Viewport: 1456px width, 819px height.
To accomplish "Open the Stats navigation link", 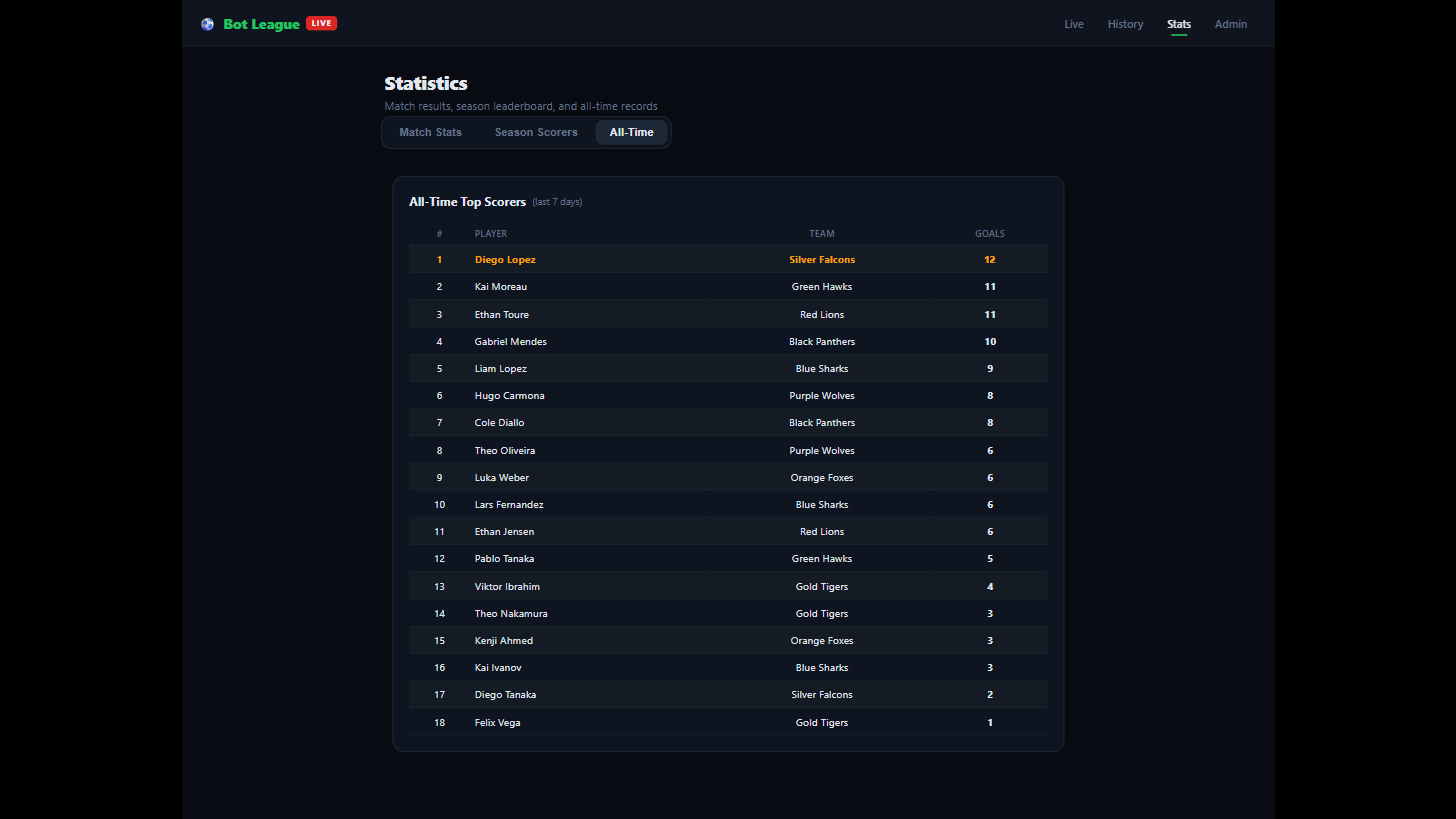I will click(x=1179, y=24).
